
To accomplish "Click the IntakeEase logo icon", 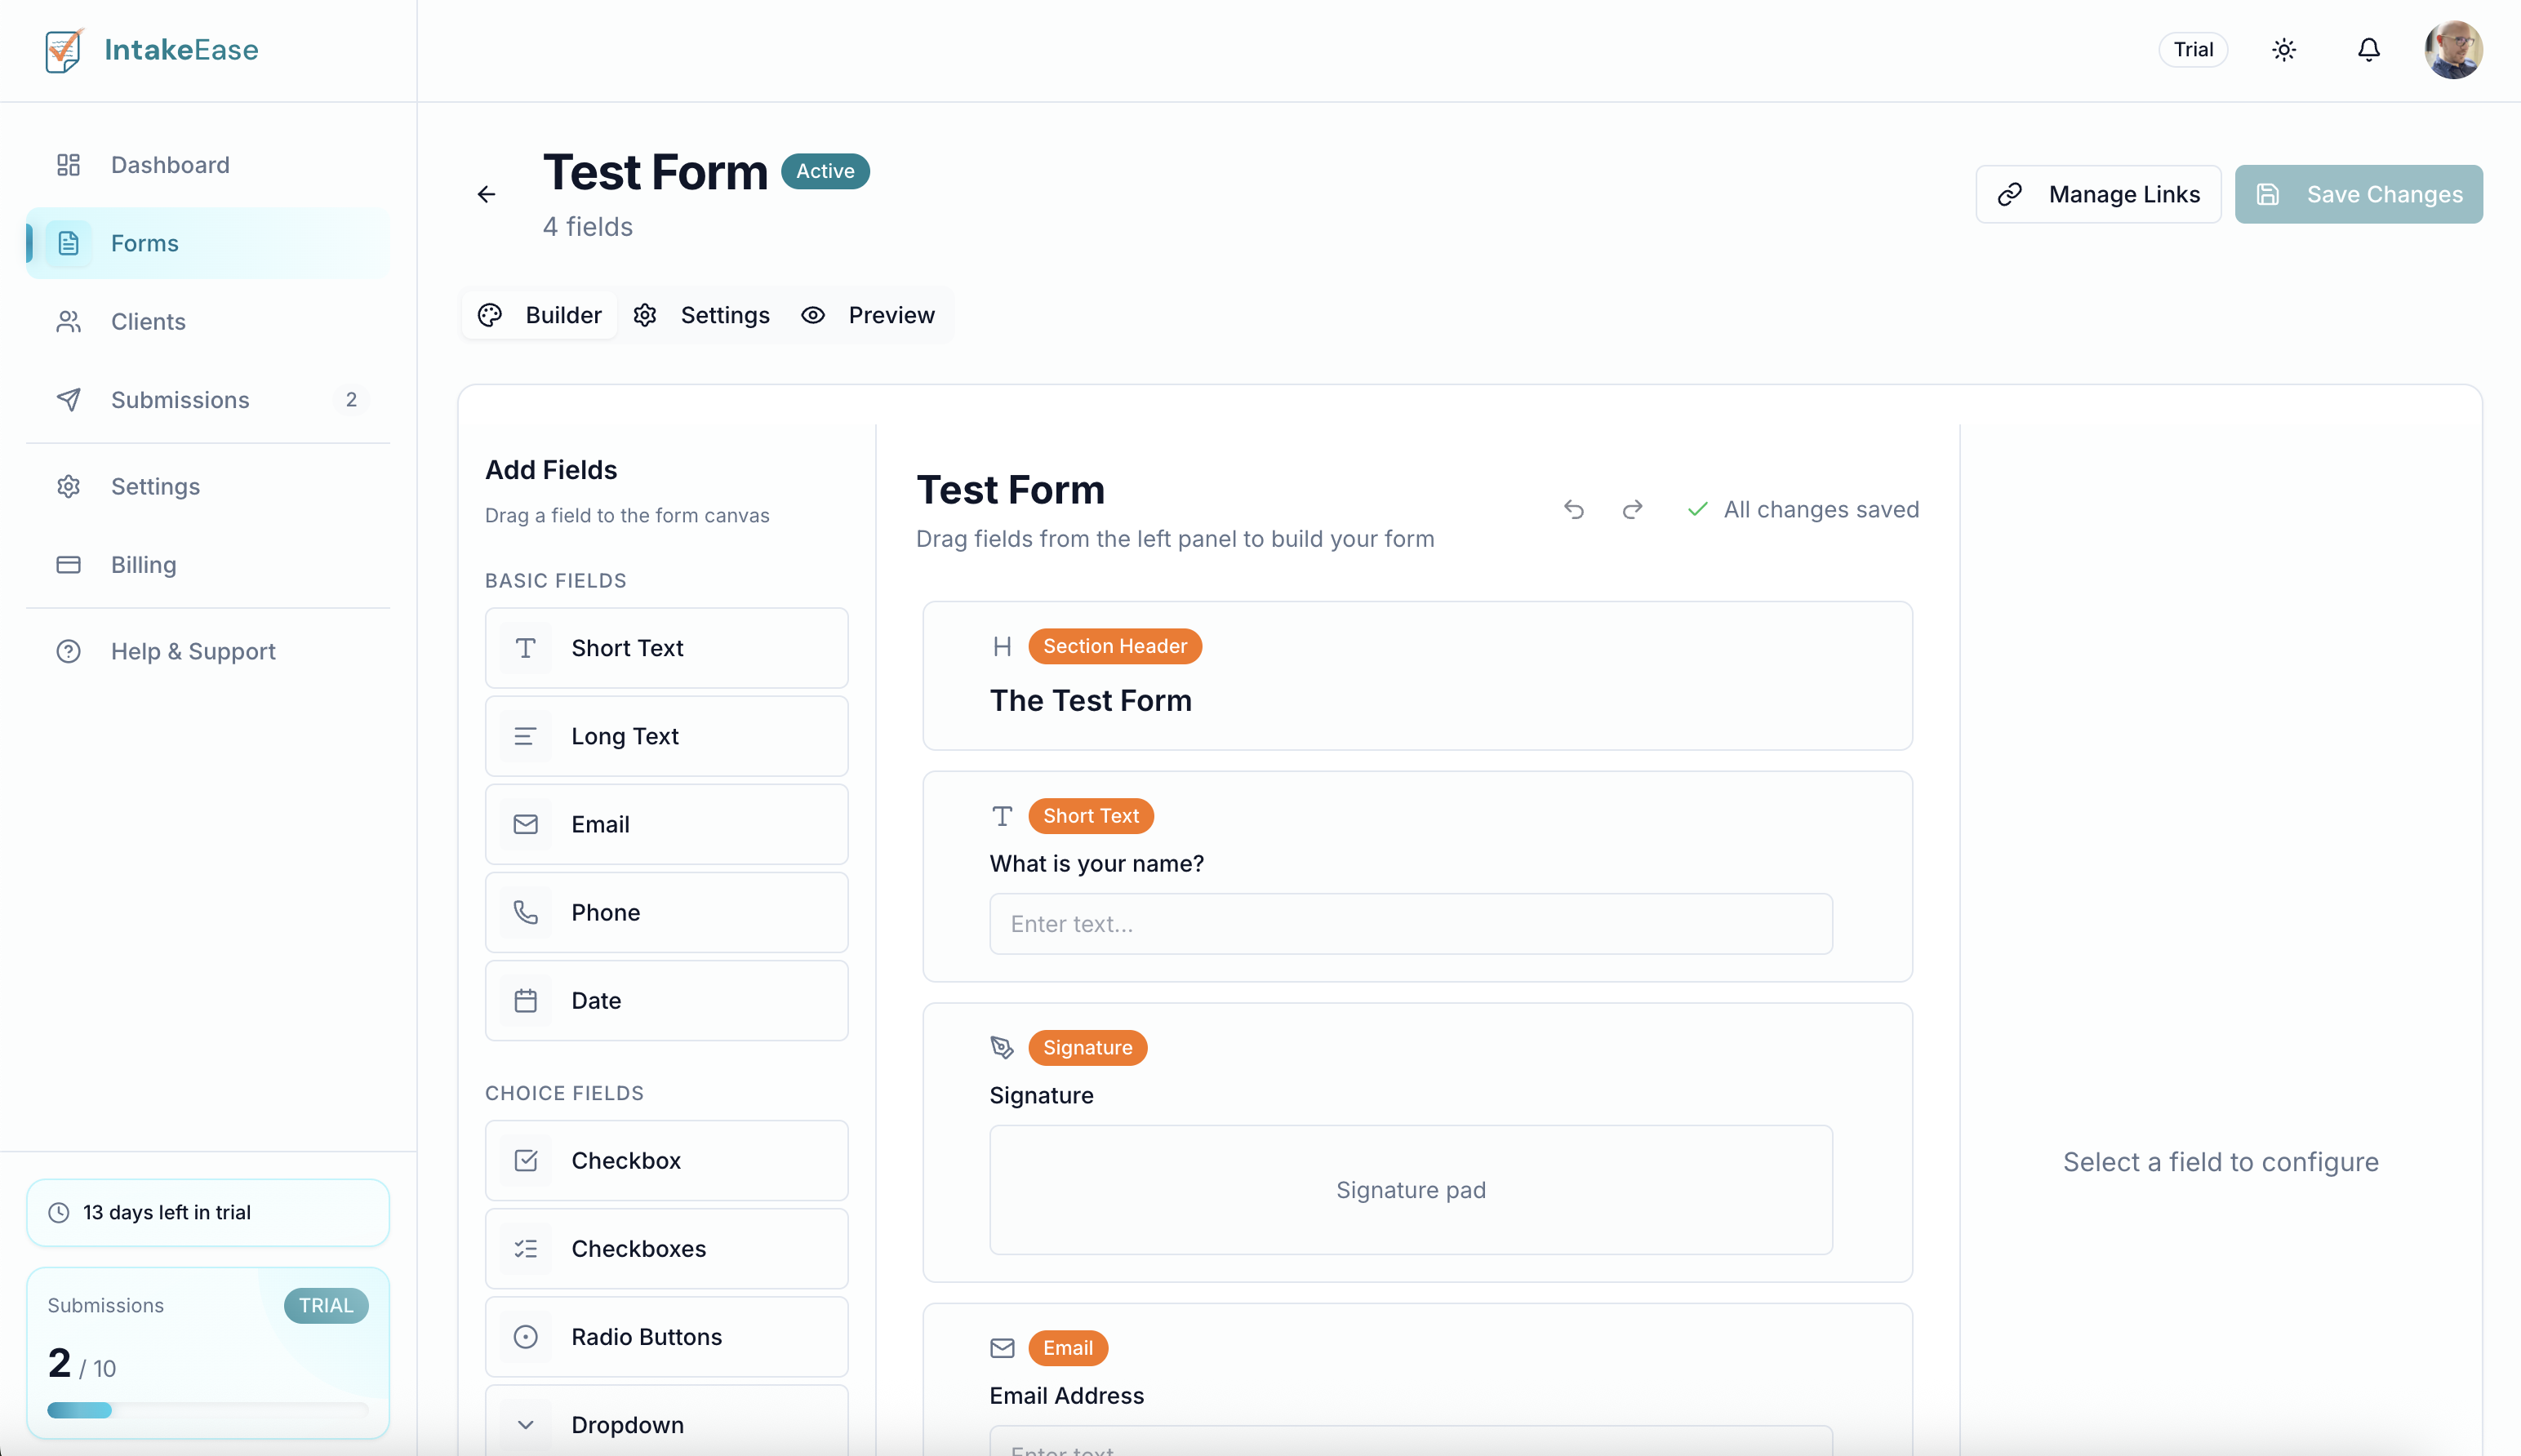I will [x=64, y=49].
